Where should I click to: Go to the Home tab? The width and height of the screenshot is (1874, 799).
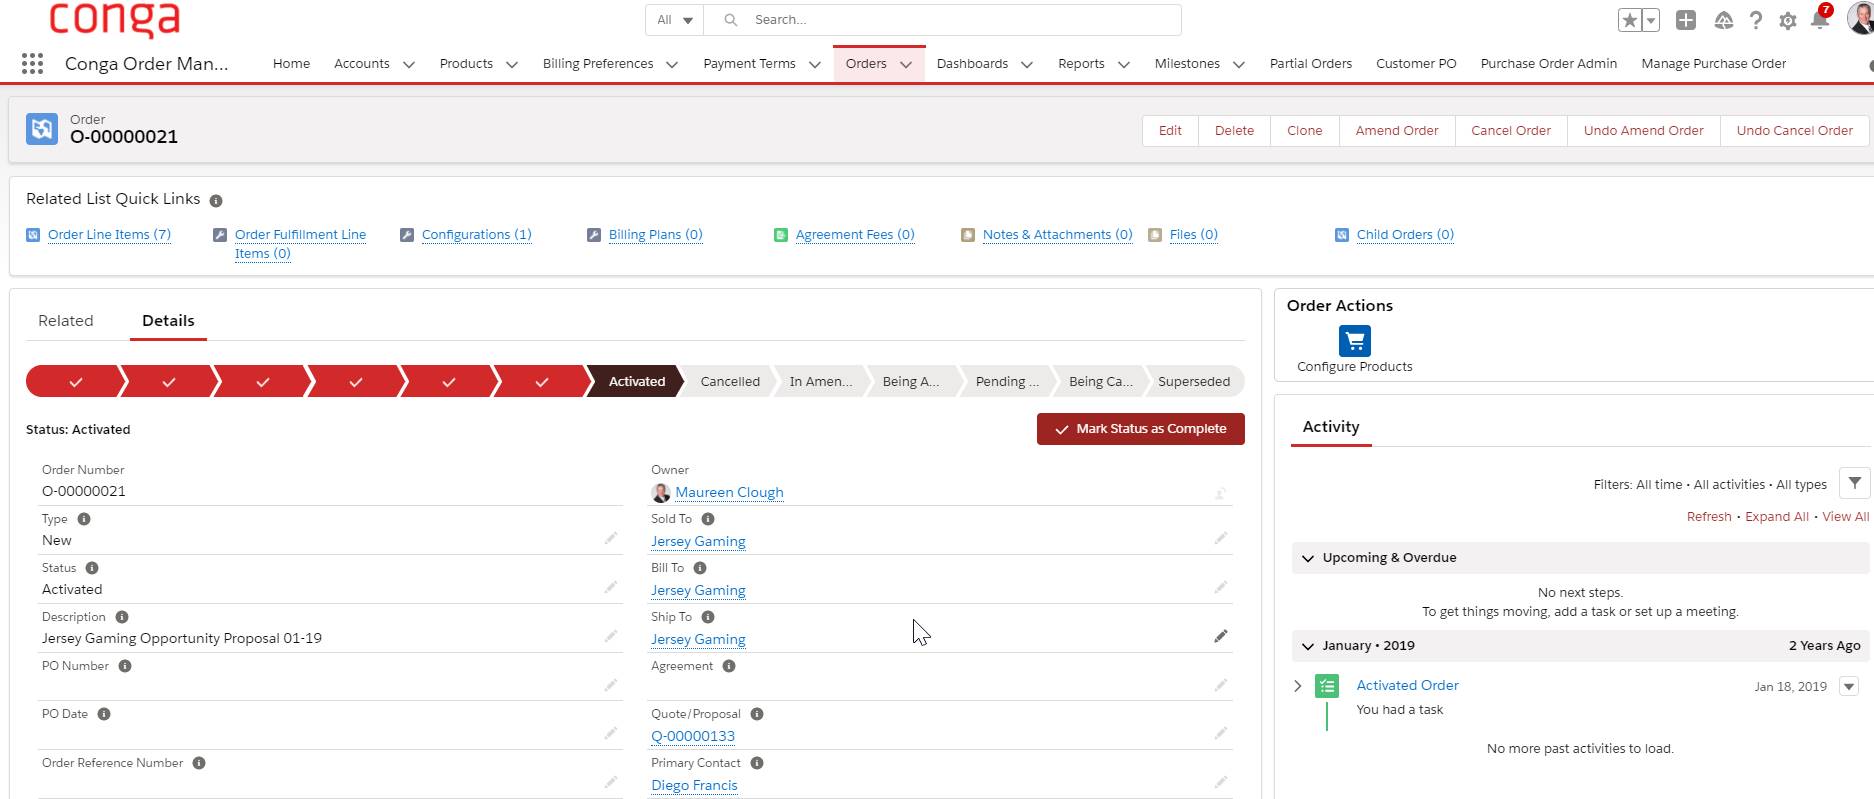click(291, 63)
